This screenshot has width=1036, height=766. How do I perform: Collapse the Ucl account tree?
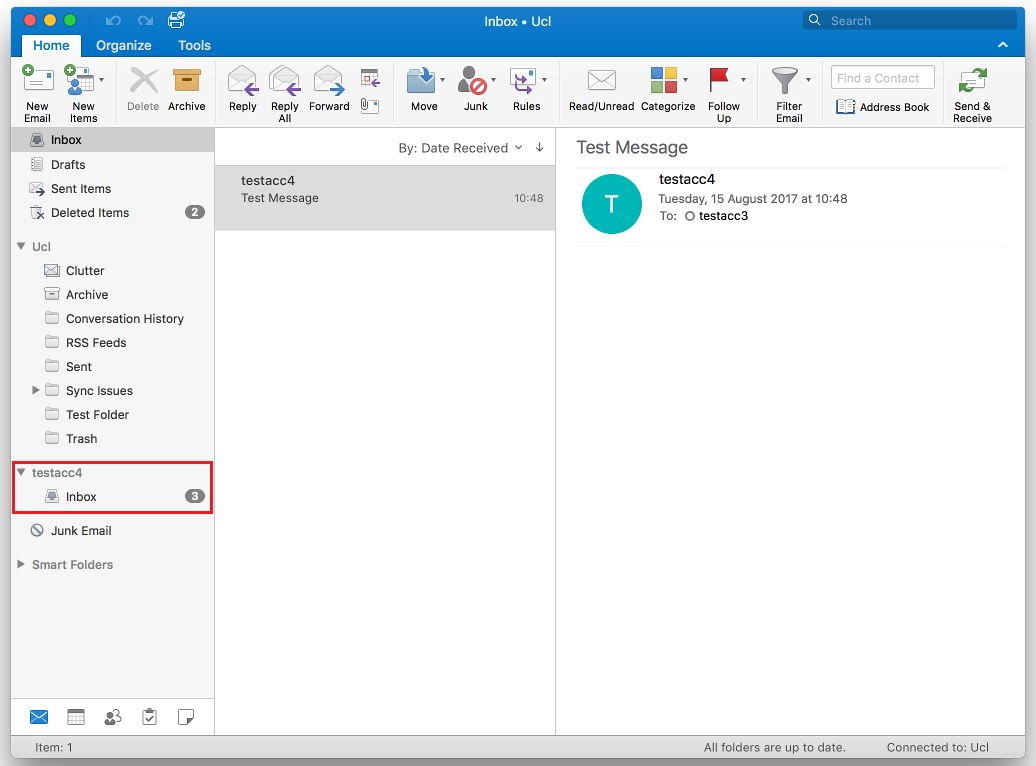tap(21, 246)
